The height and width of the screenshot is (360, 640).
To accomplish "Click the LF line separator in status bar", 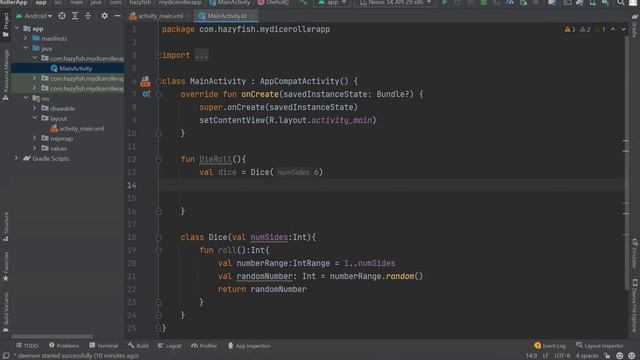I will 546,356.
